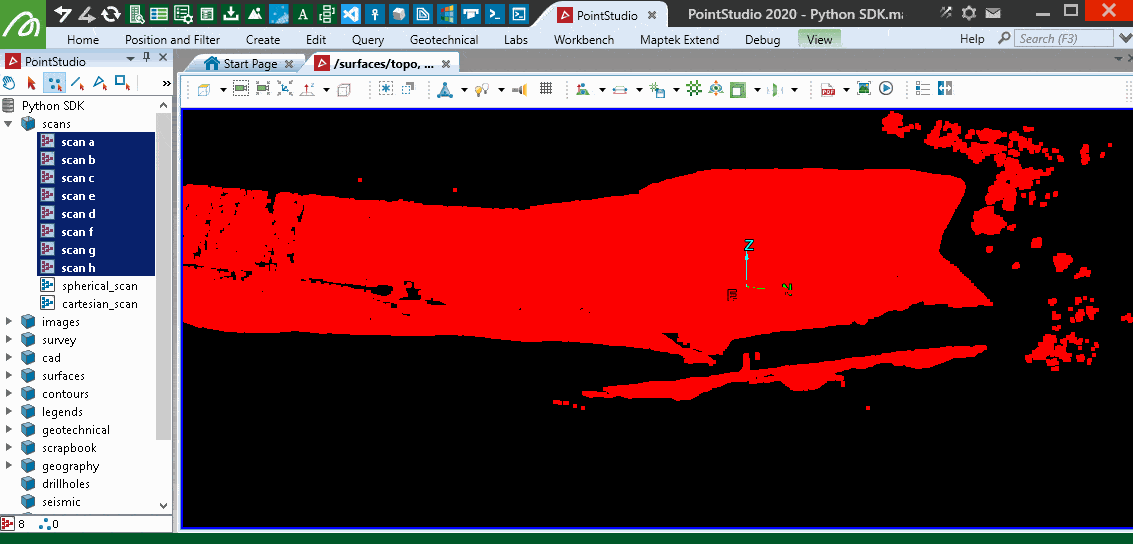Open the Visual Studio Code shortcut icon
Image resolution: width=1133 pixels, height=544 pixels.
pos(350,14)
